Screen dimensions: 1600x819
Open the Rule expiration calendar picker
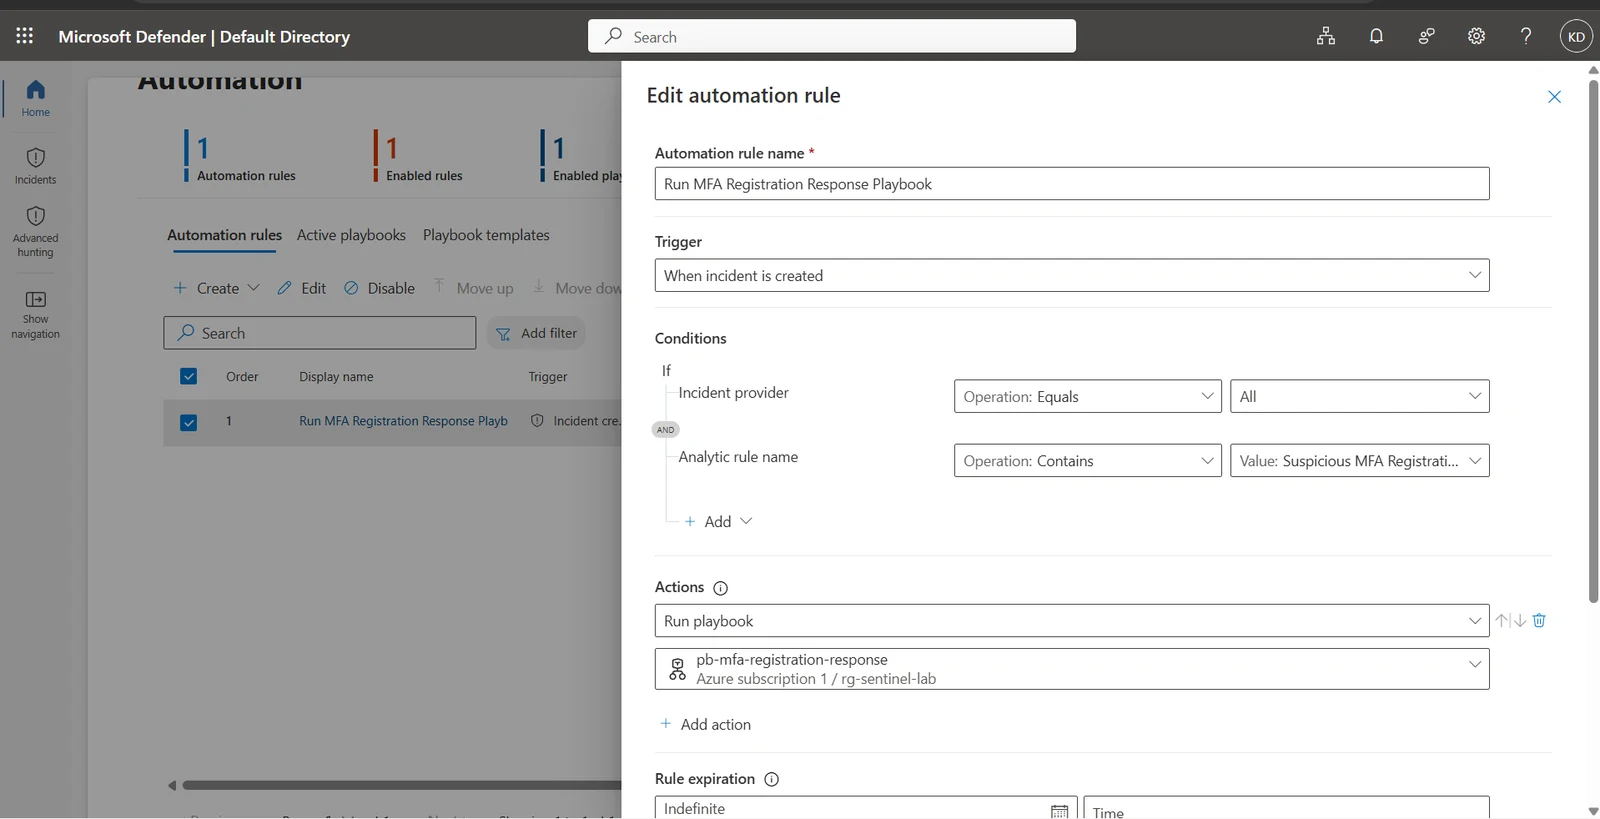click(1059, 811)
